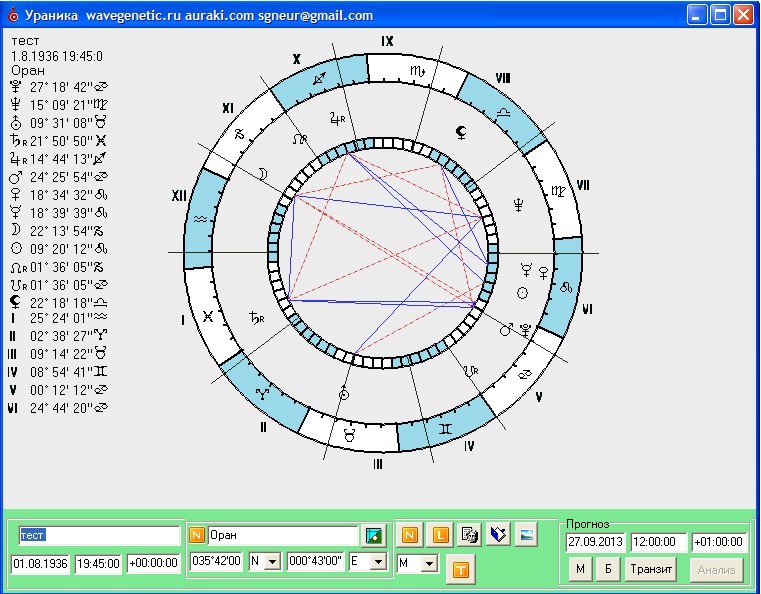Click the orange N natal chart button
761x594 pixels.
pyautogui.click(x=409, y=535)
